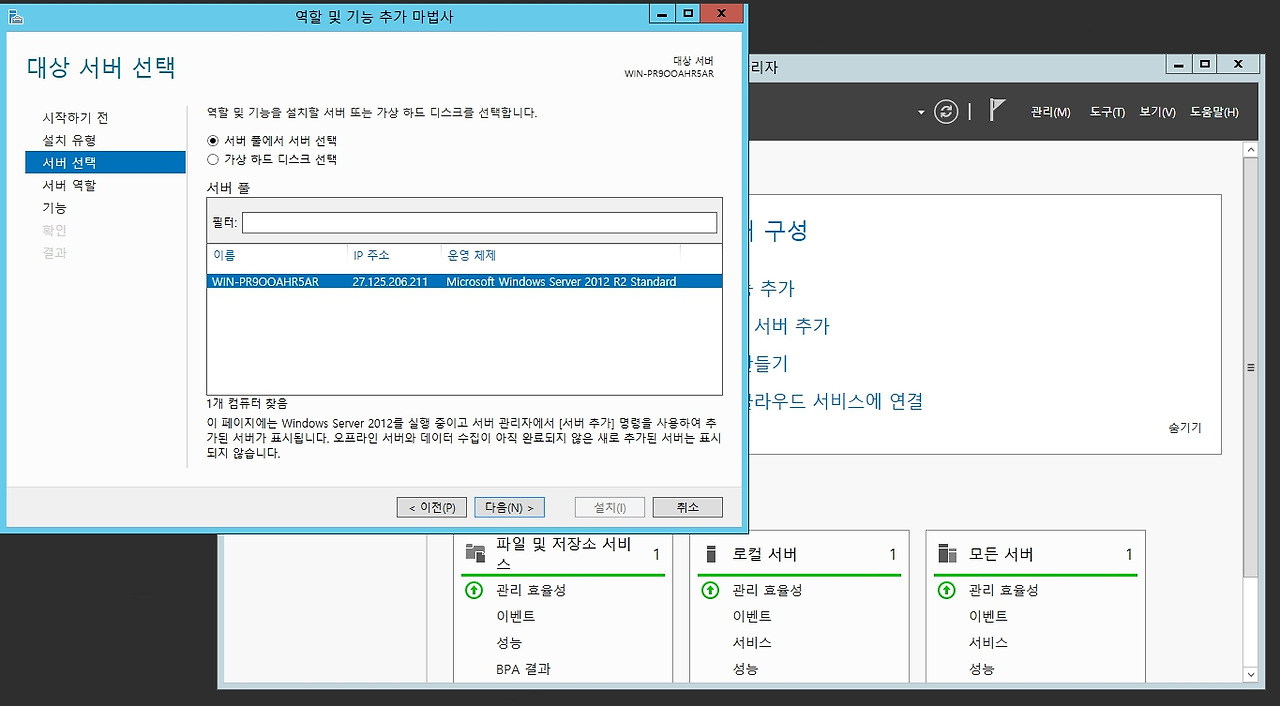1280x706 pixels.
Task: Select the virtual hard disk radio option
Action: (212, 159)
